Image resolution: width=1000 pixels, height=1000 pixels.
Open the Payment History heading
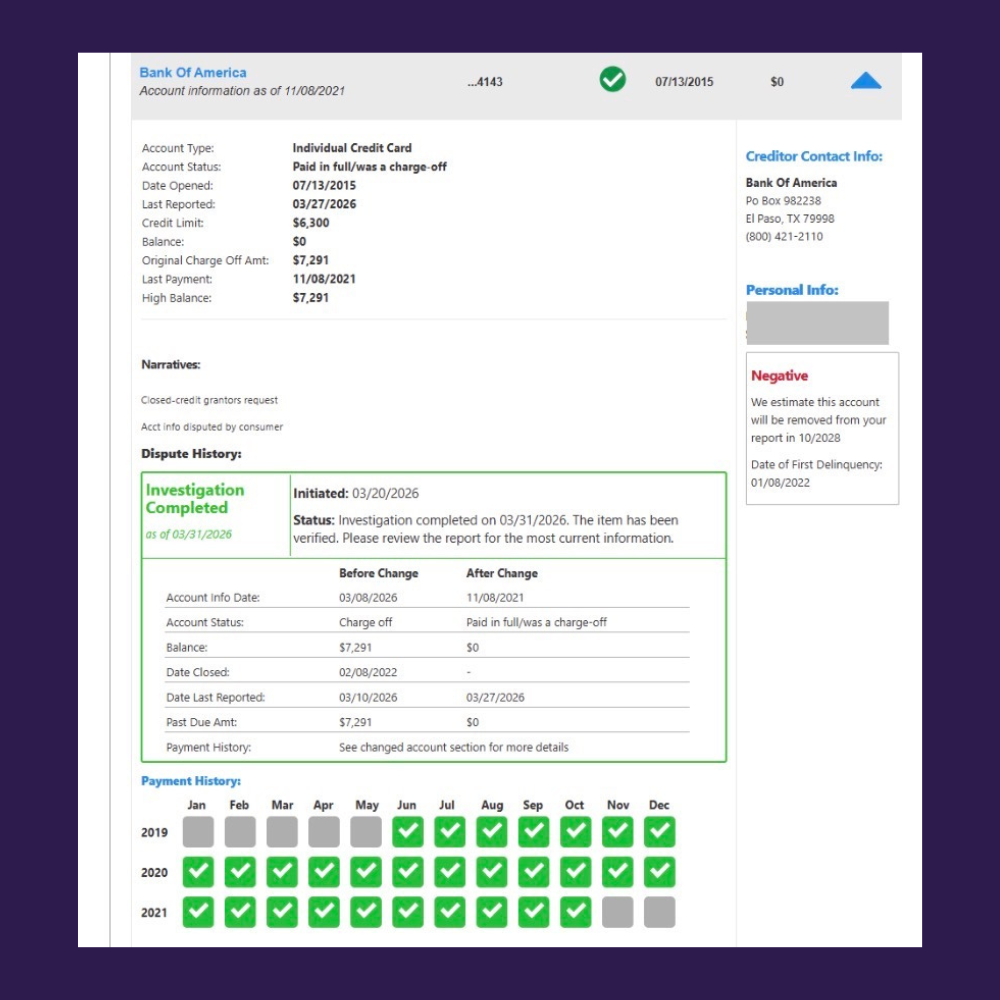[191, 781]
